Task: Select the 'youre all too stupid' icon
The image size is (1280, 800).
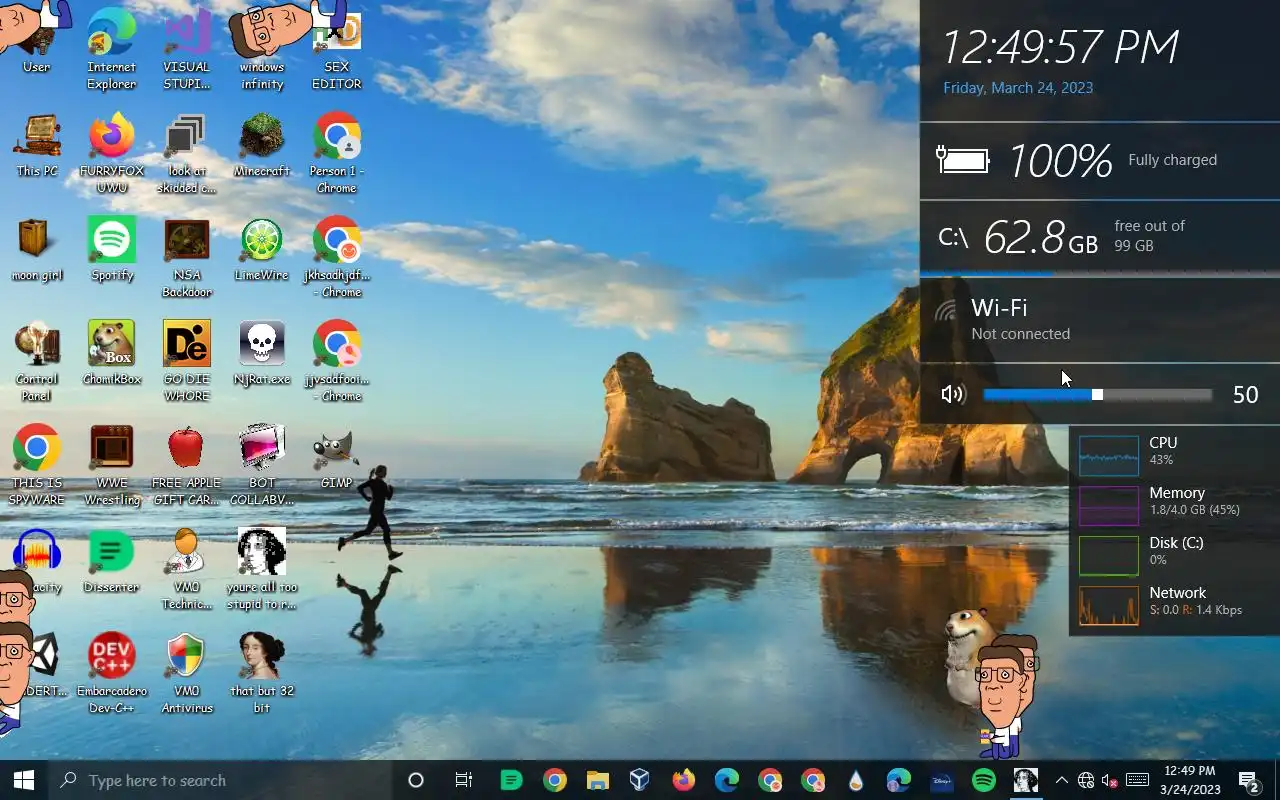Action: click(262, 569)
